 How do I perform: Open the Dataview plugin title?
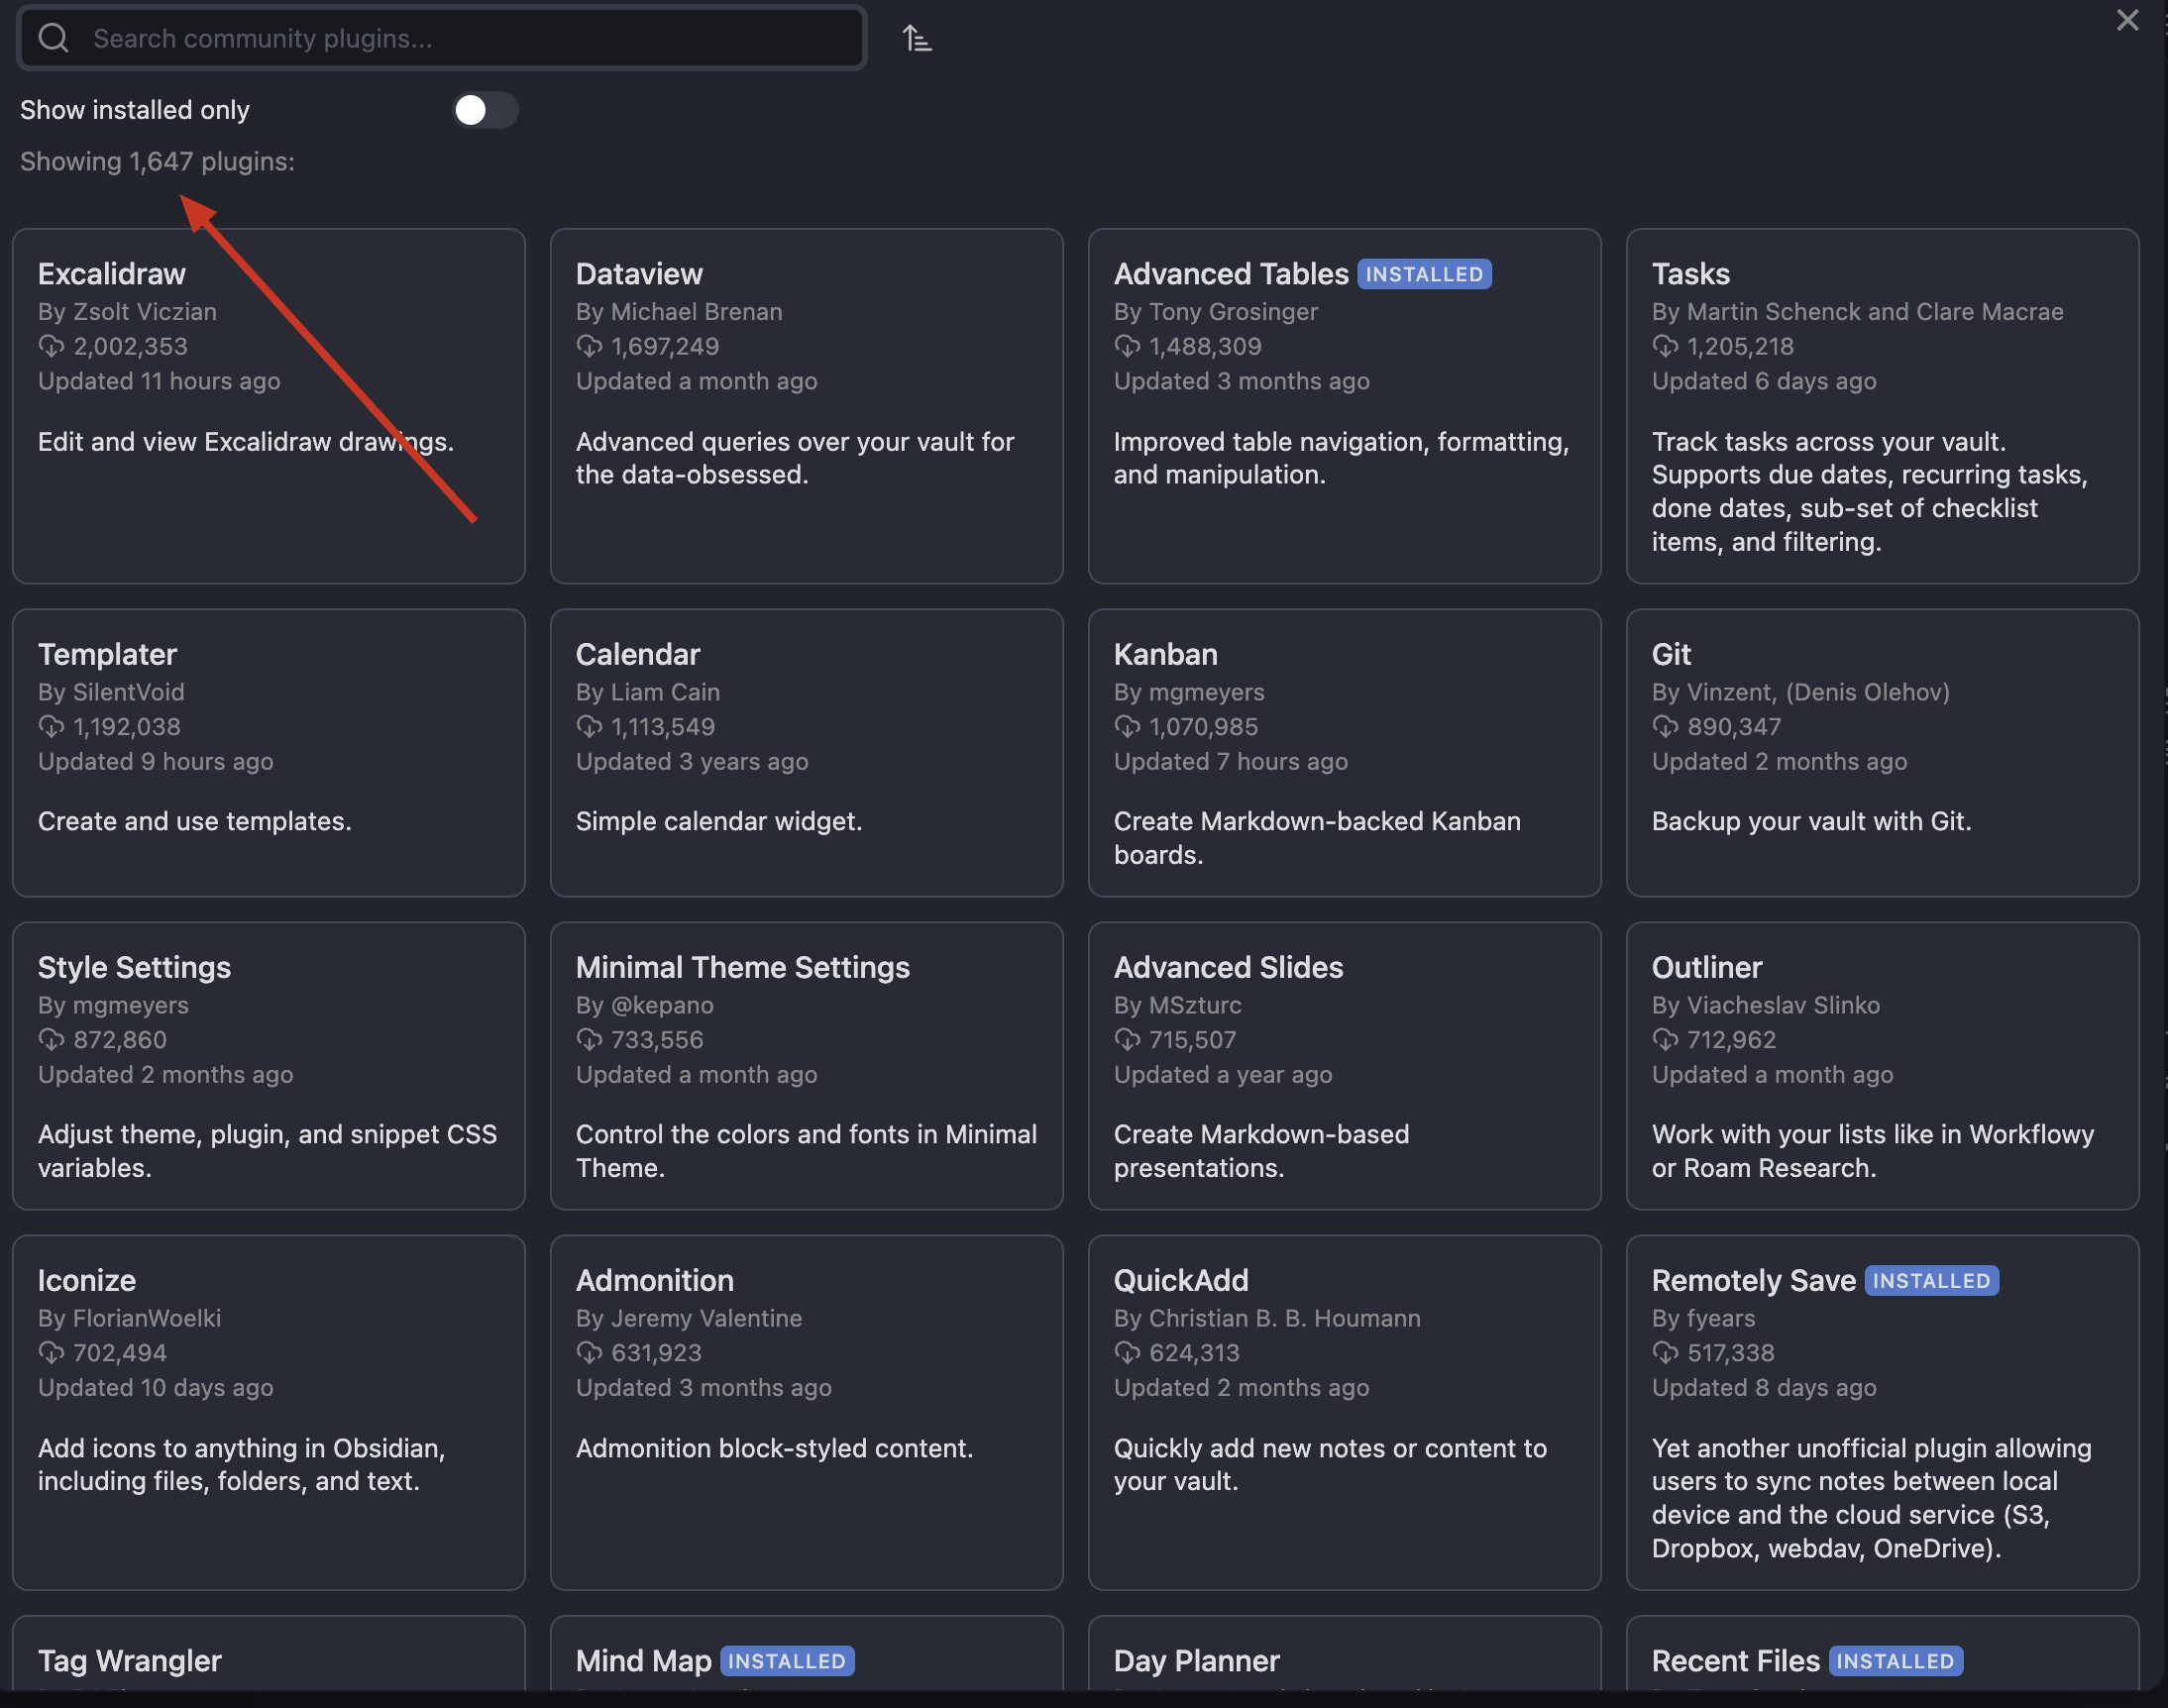click(x=639, y=274)
